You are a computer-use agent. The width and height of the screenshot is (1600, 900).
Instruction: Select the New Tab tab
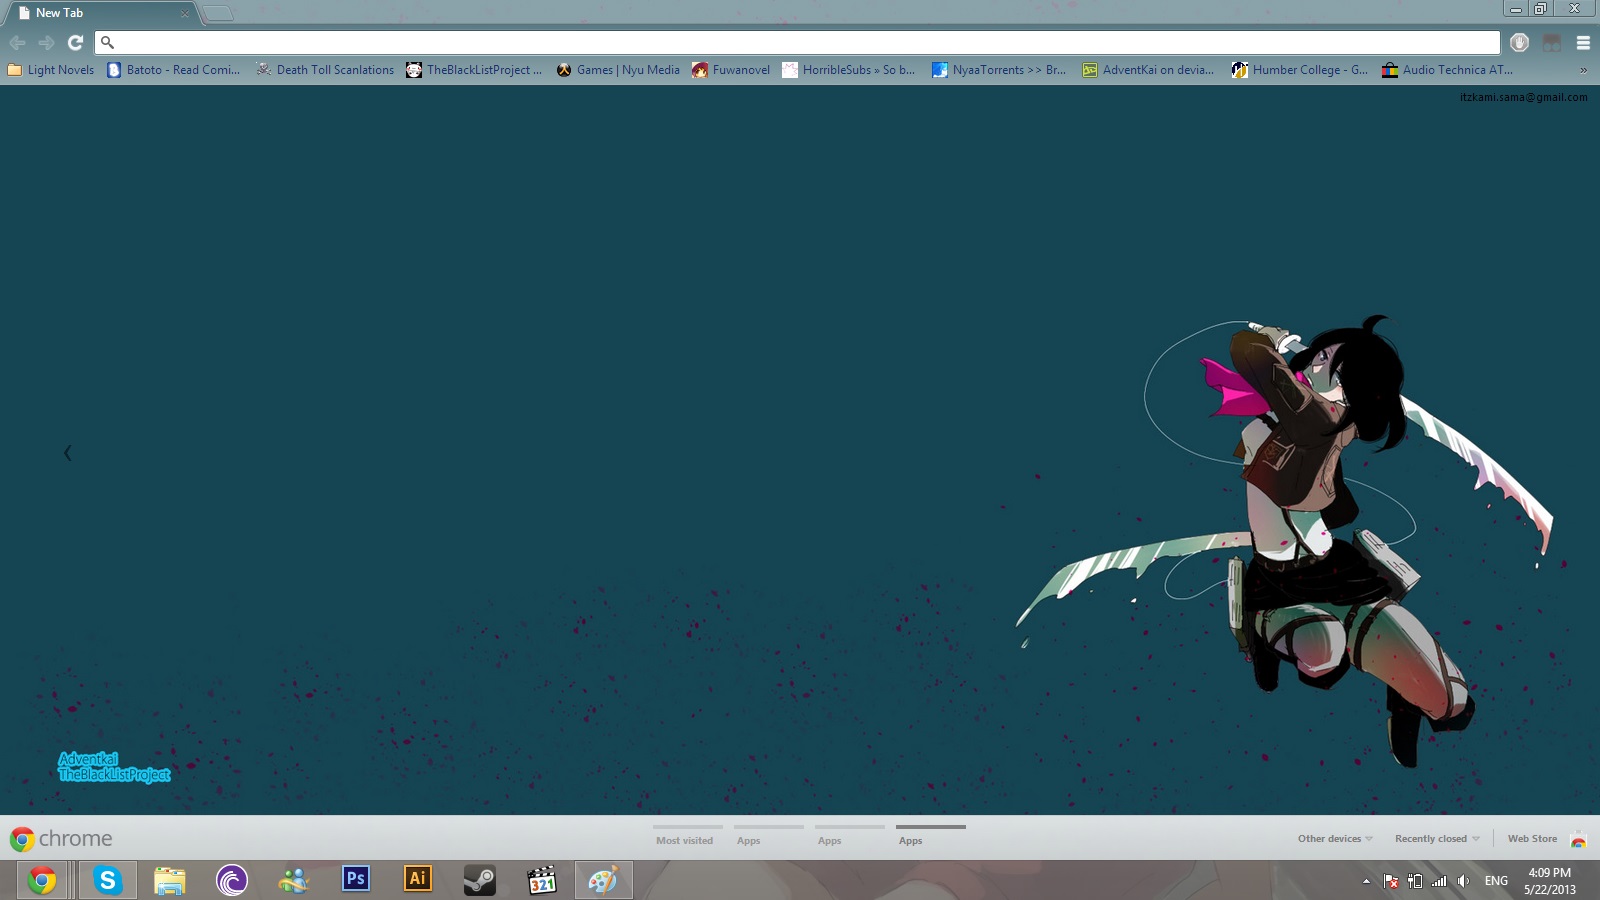point(100,13)
